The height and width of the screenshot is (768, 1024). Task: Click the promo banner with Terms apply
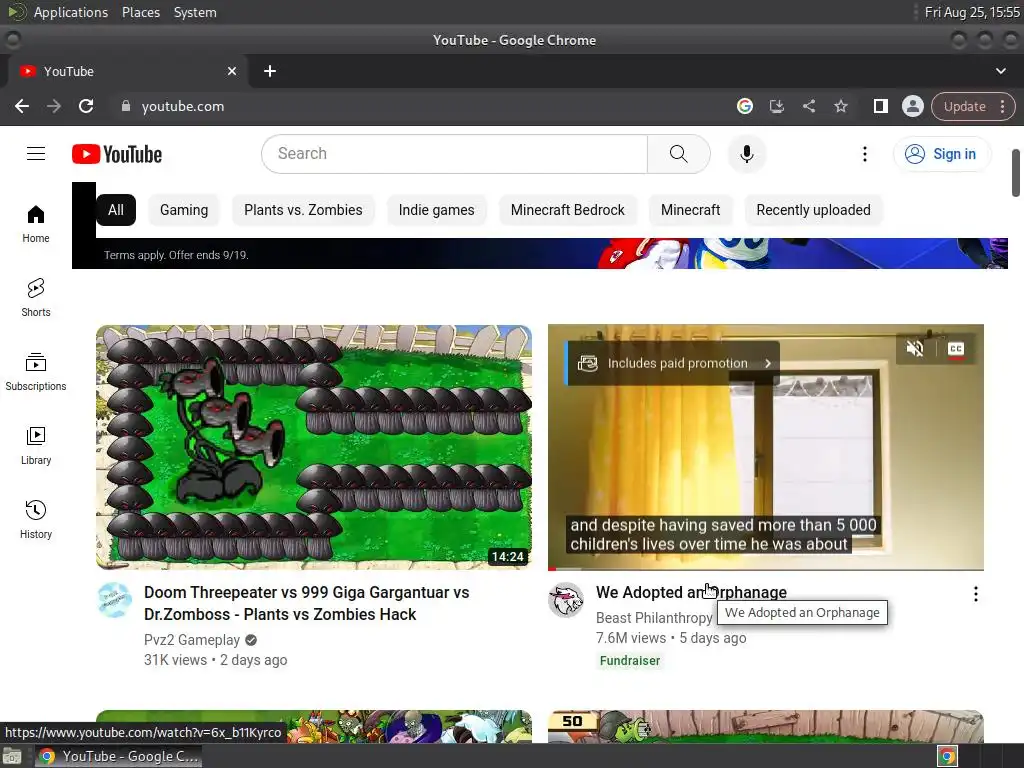[x=539, y=253]
